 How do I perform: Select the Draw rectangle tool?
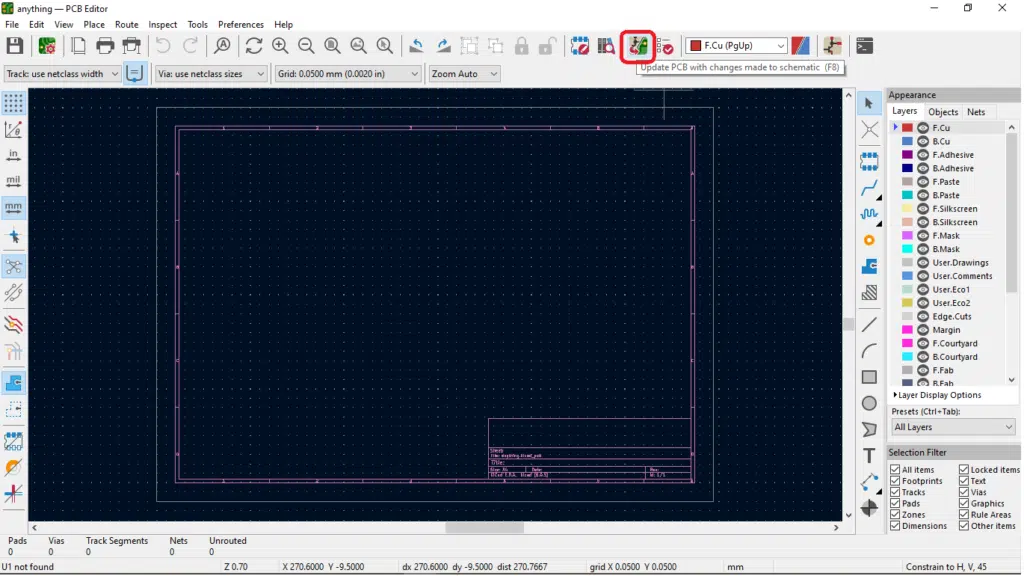coord(869,377)
